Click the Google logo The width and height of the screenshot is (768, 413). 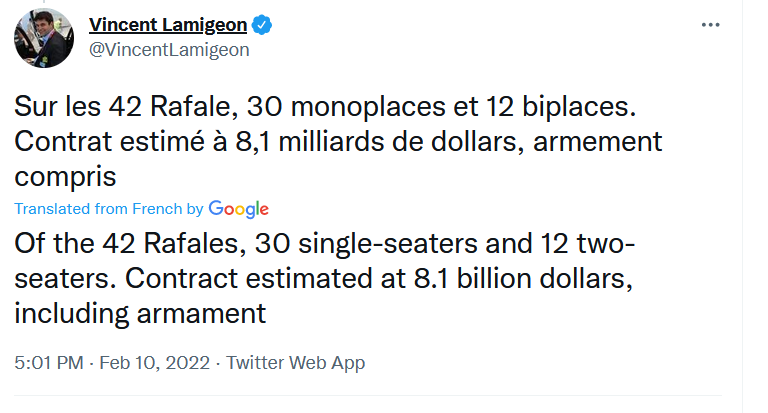click(x=239, y=209)
